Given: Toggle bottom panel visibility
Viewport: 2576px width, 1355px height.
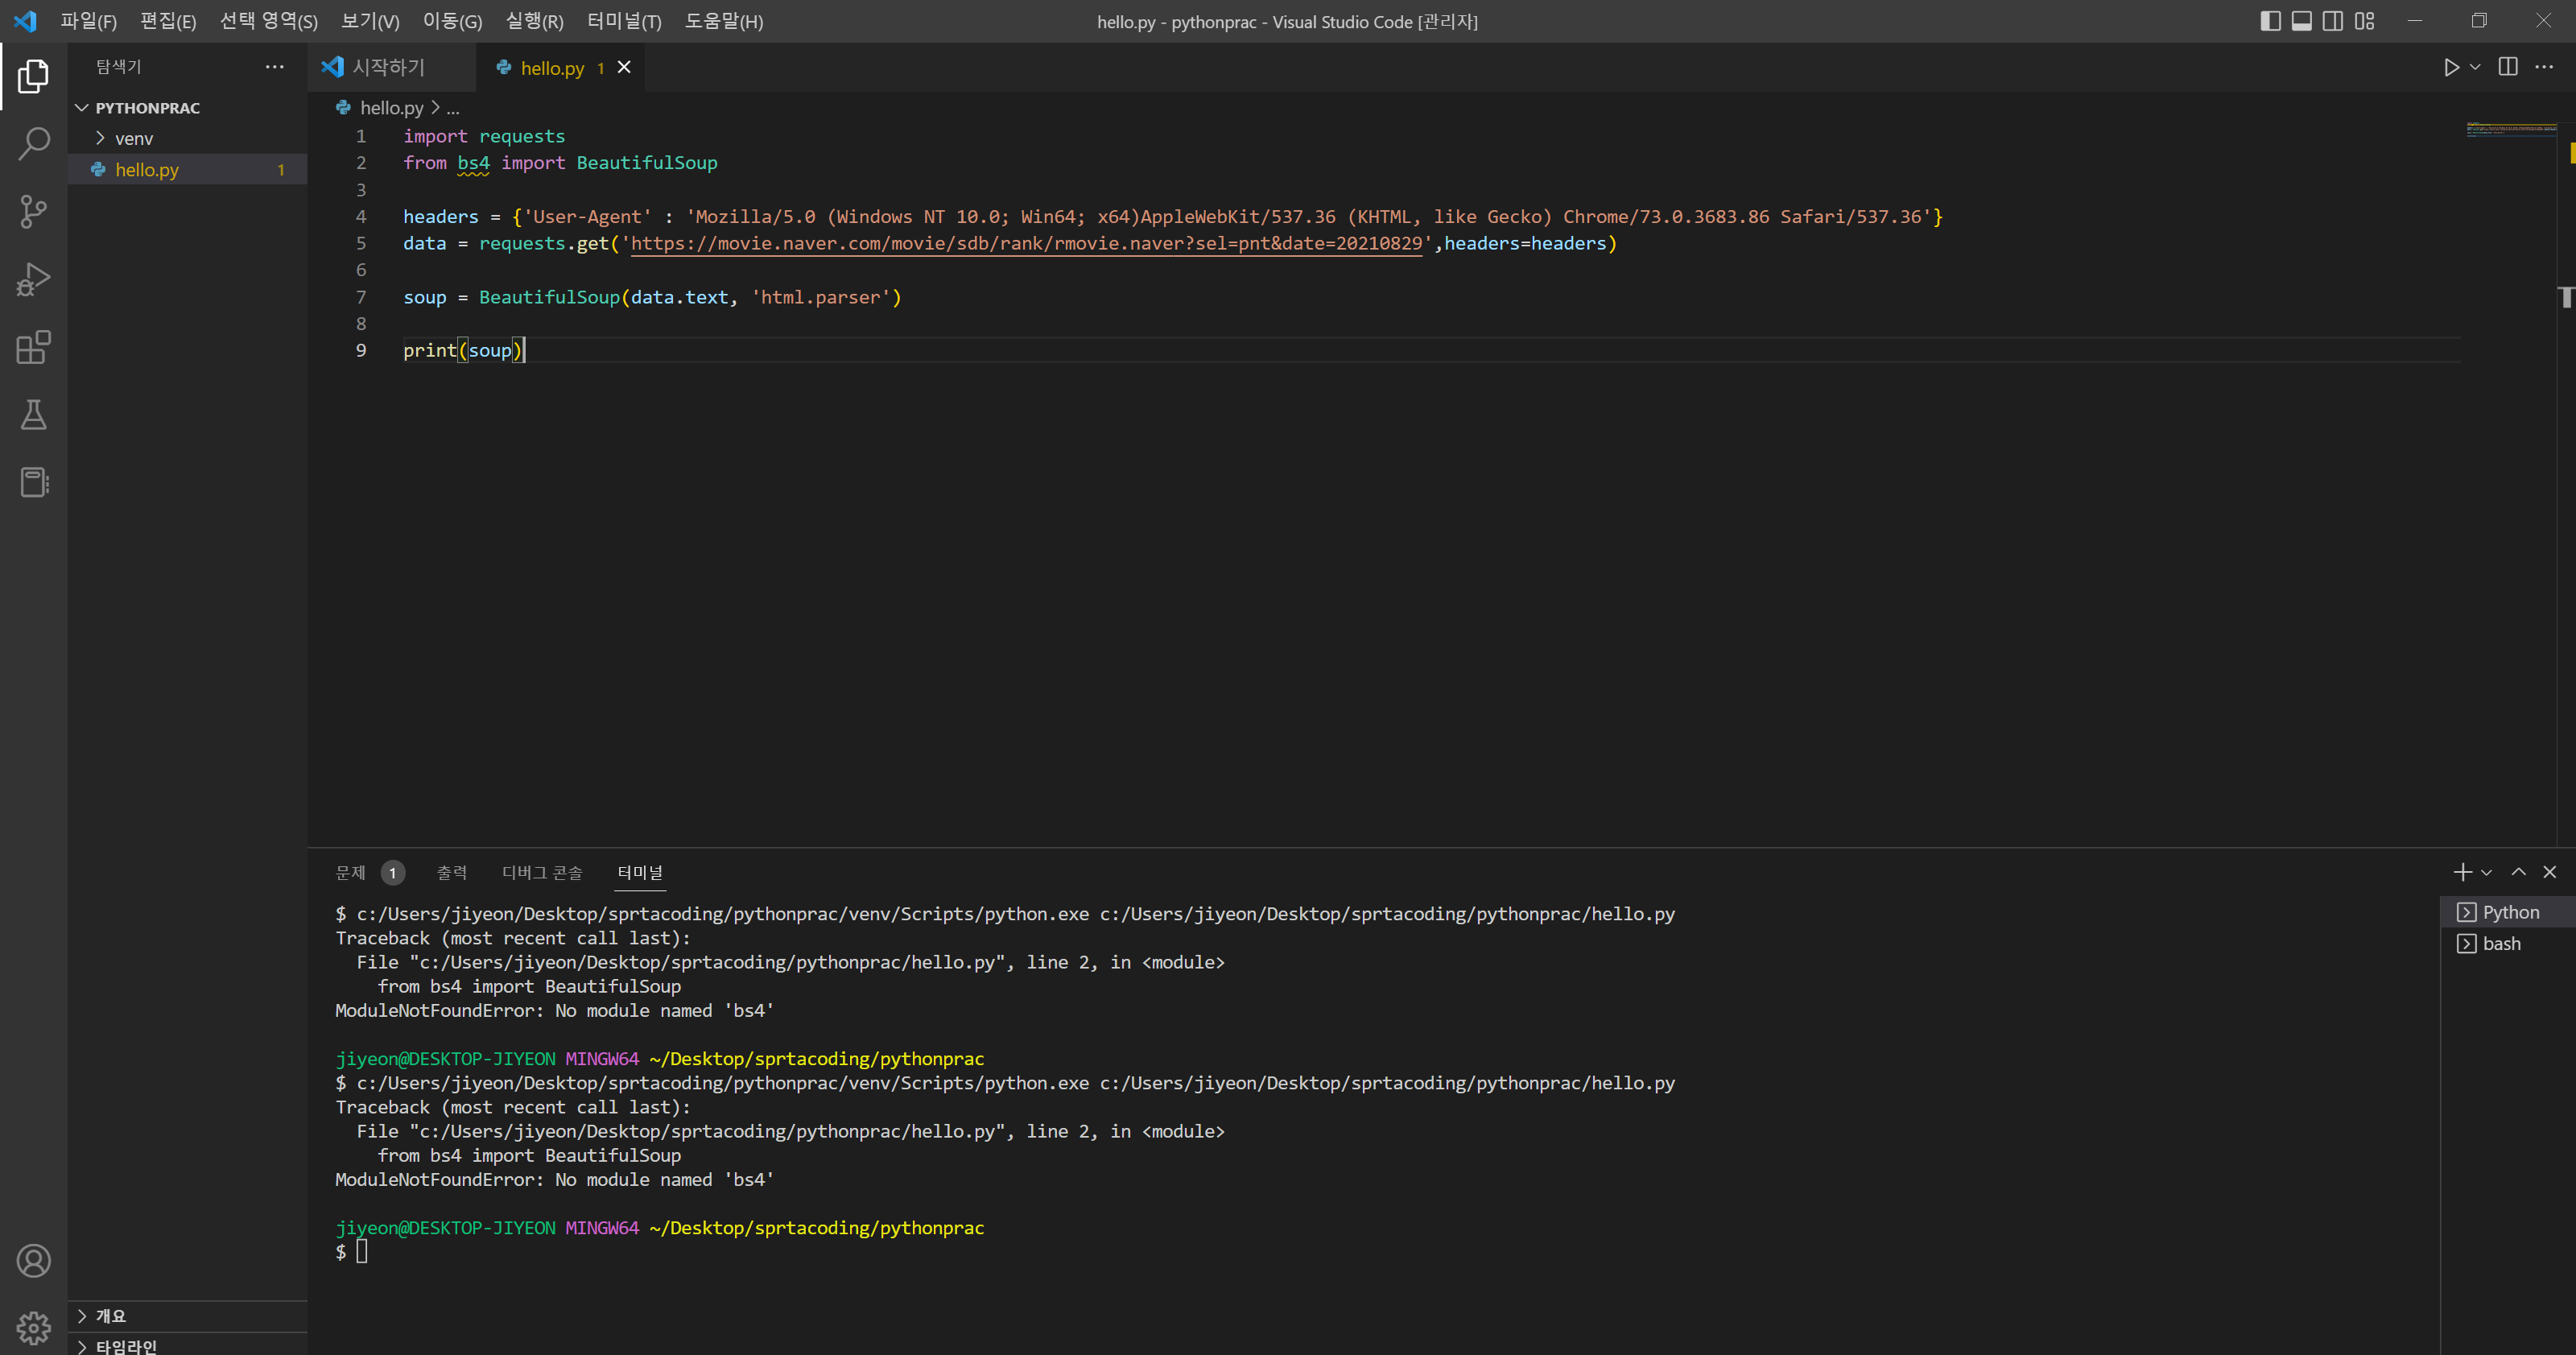Looking at the screenshot, I should pyautogui.click(x=2301, y=21).
